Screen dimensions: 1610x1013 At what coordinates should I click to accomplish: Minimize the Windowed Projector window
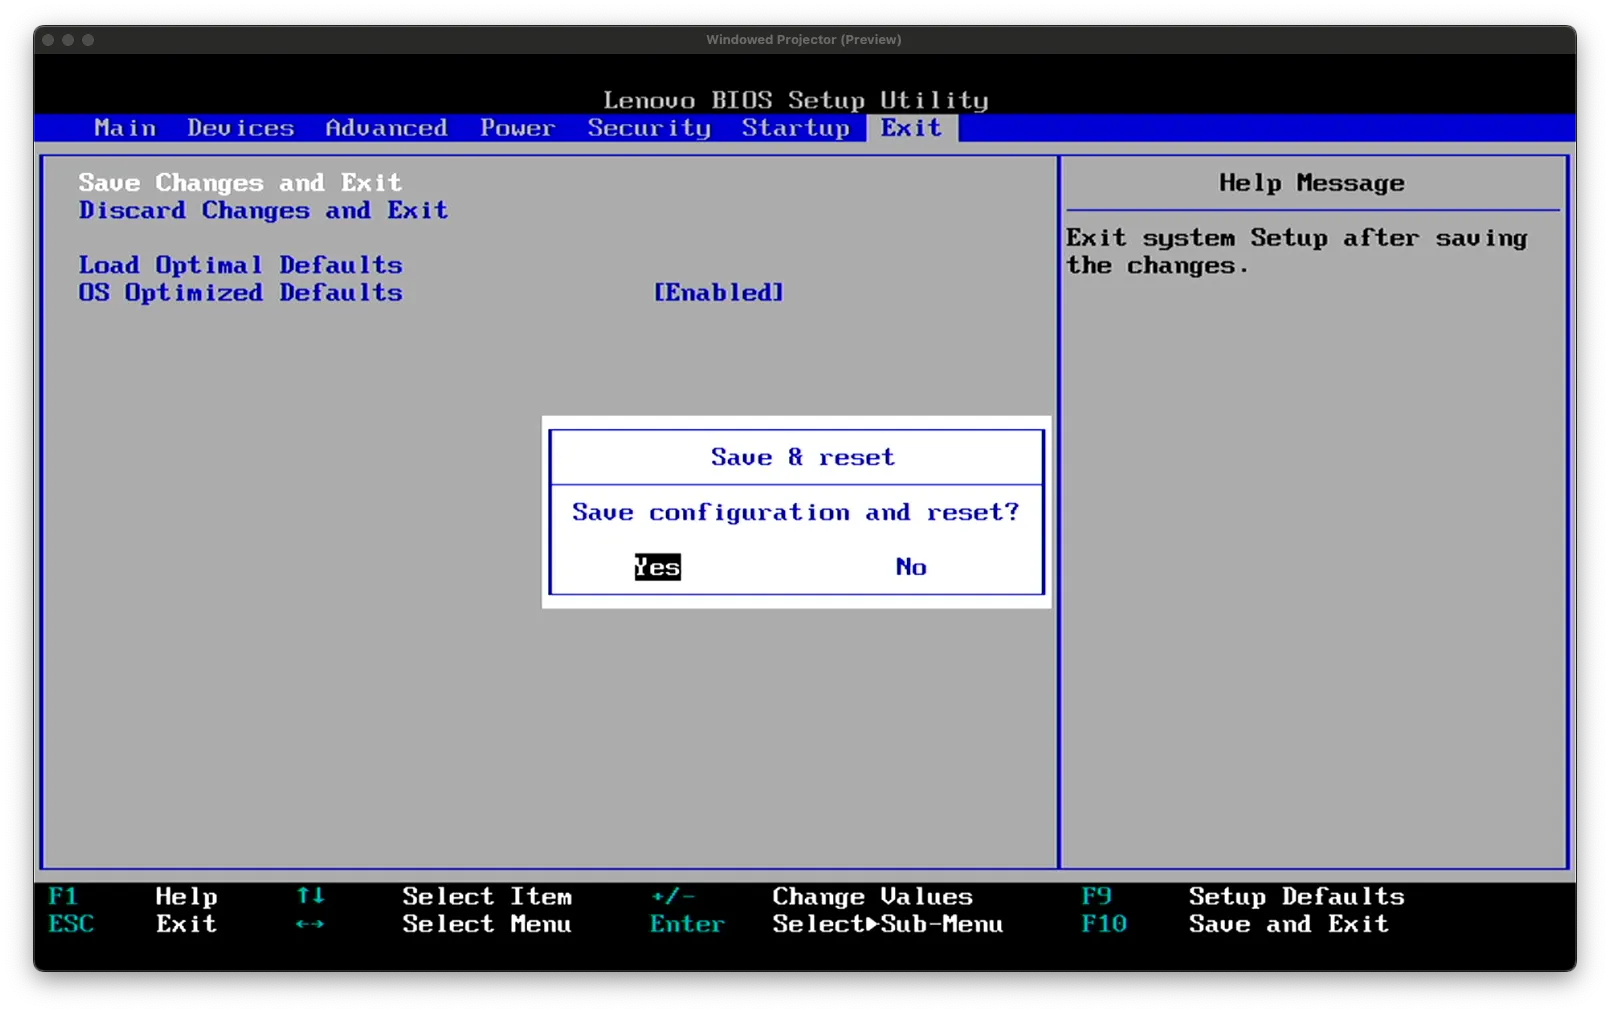coord(68,40)
